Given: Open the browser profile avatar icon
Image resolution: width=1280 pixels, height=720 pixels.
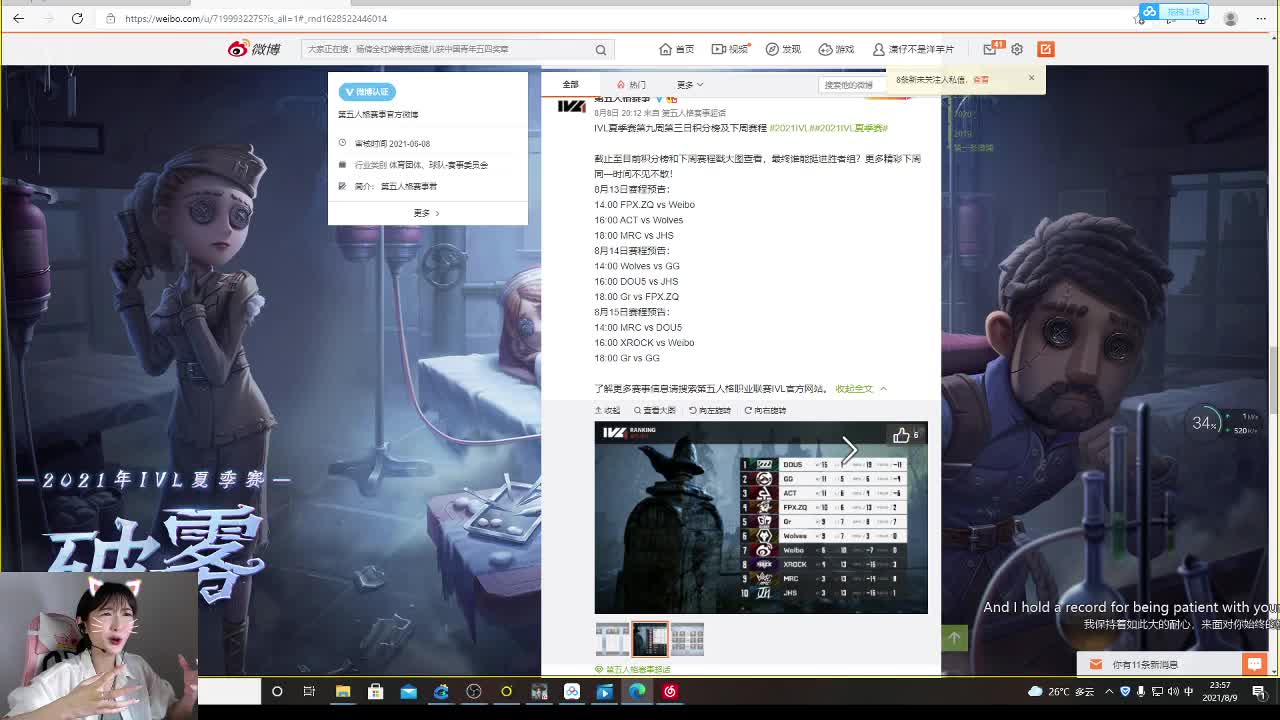Looking at the screenshot, I should 1230,18.
